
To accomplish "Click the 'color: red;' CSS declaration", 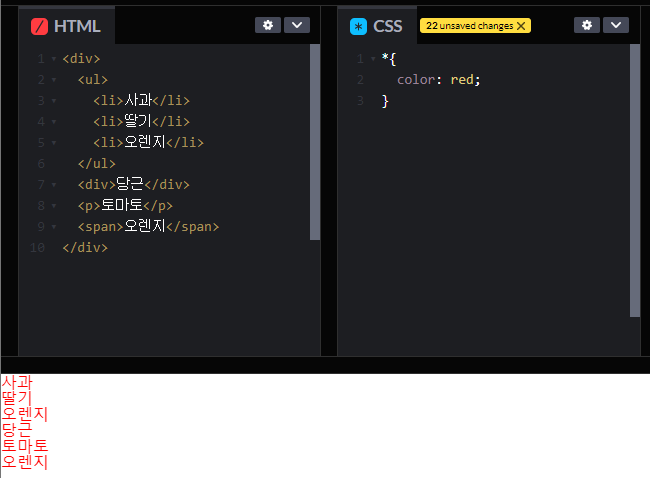I will pyautogui.click(x=439, y=80).
